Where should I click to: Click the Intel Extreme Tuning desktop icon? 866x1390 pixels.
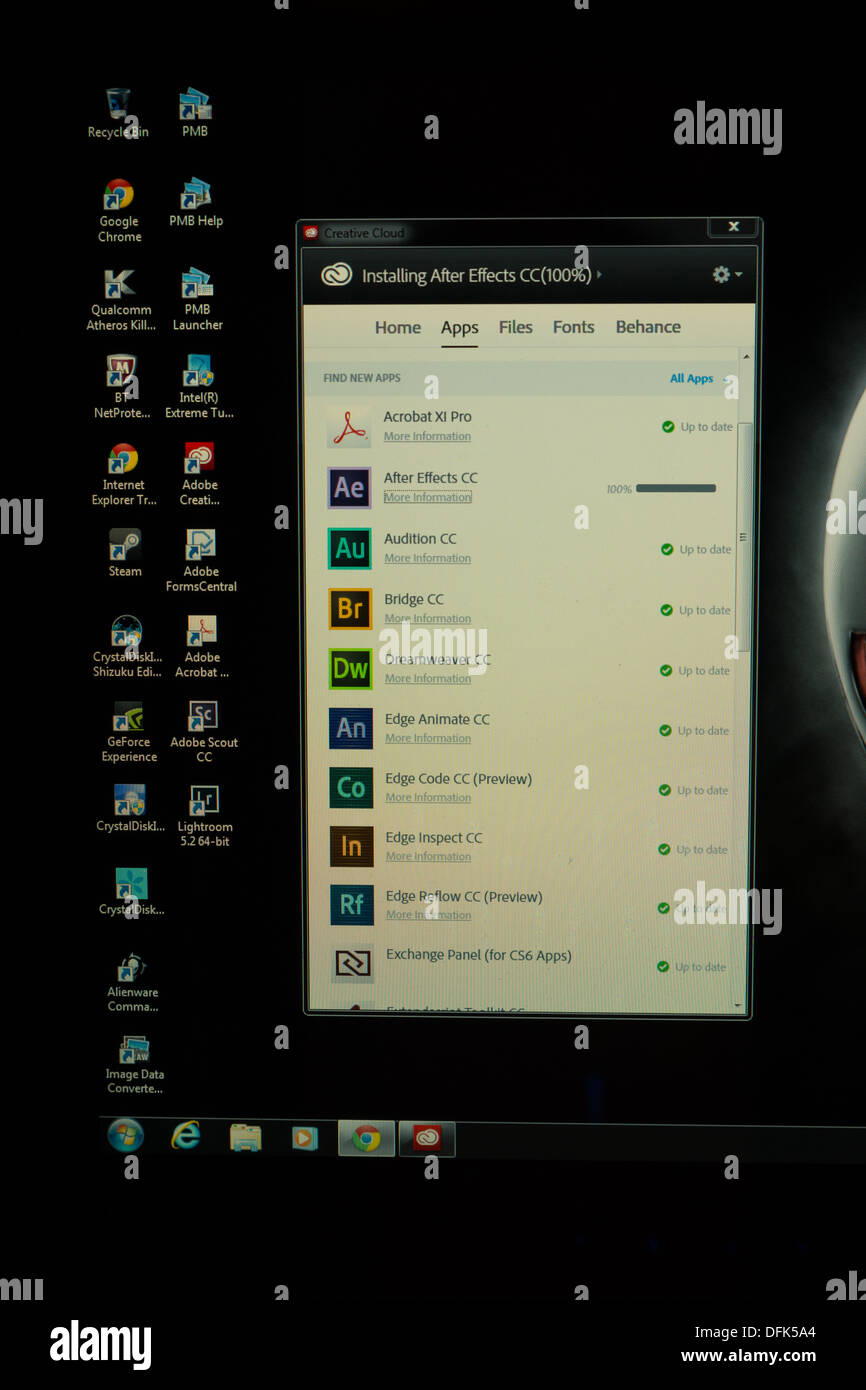(x=199, y=387)
